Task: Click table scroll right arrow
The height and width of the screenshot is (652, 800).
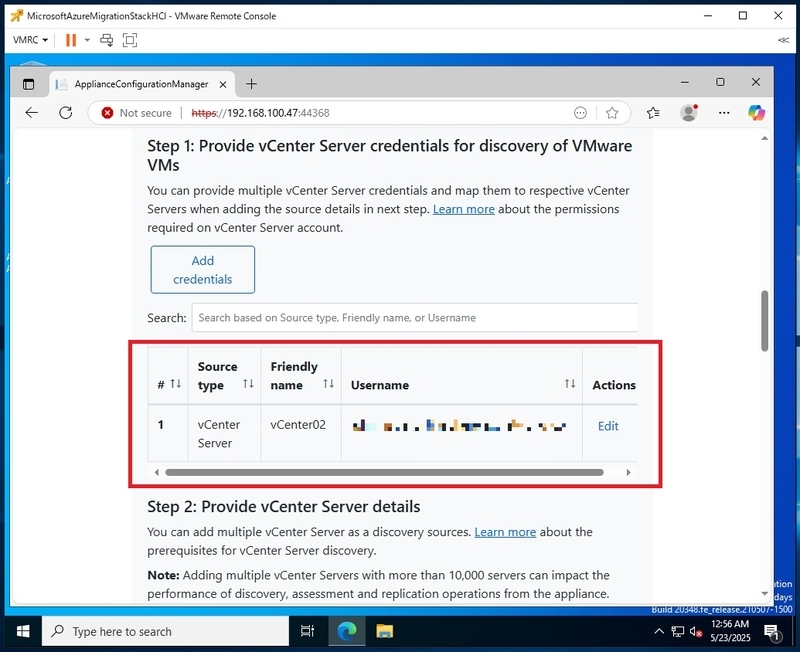Action: pos(629,472)
